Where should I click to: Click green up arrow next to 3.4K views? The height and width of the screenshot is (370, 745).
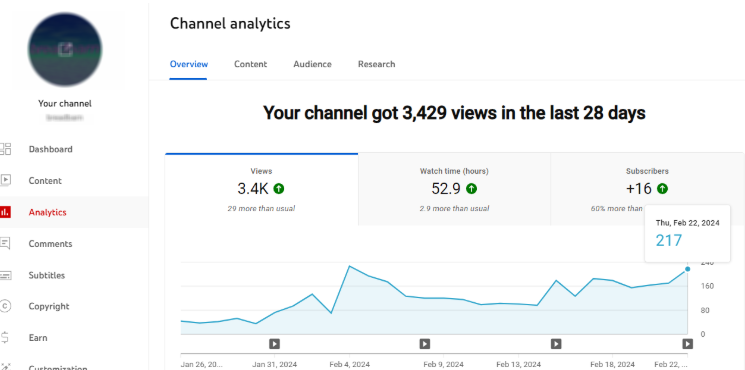click(279, 189)
